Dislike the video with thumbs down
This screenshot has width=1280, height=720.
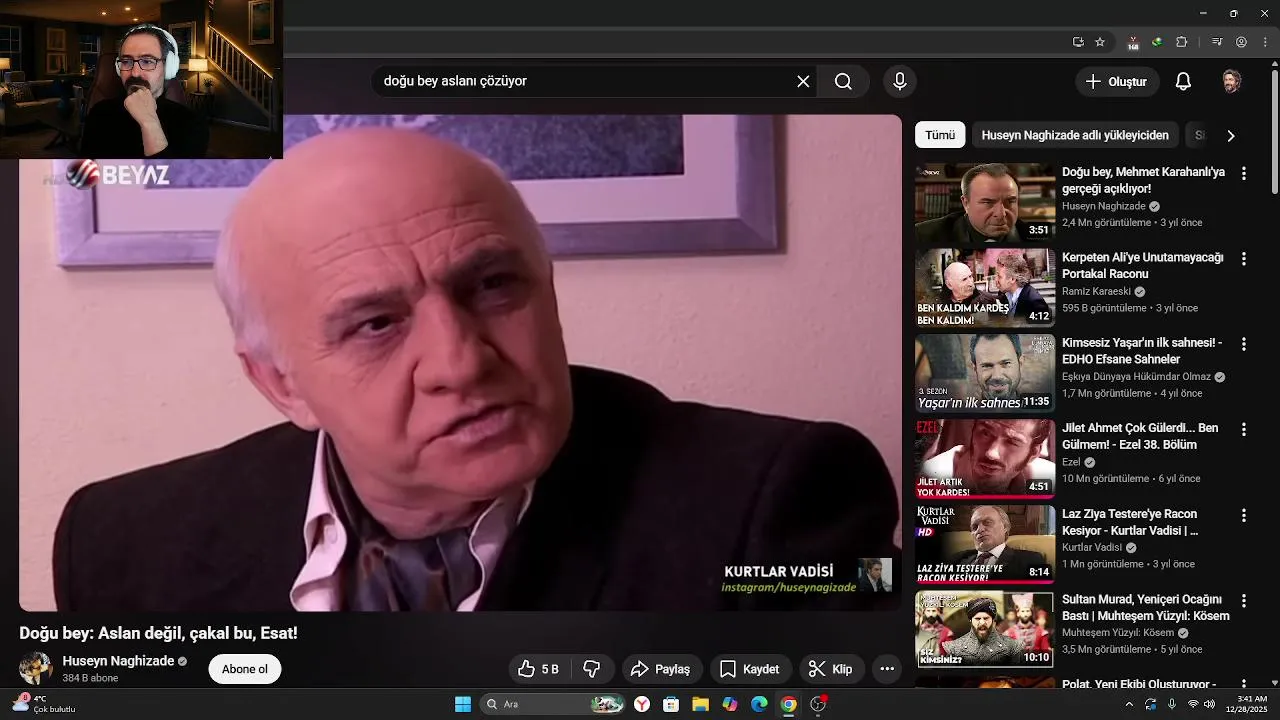(591, 669)
